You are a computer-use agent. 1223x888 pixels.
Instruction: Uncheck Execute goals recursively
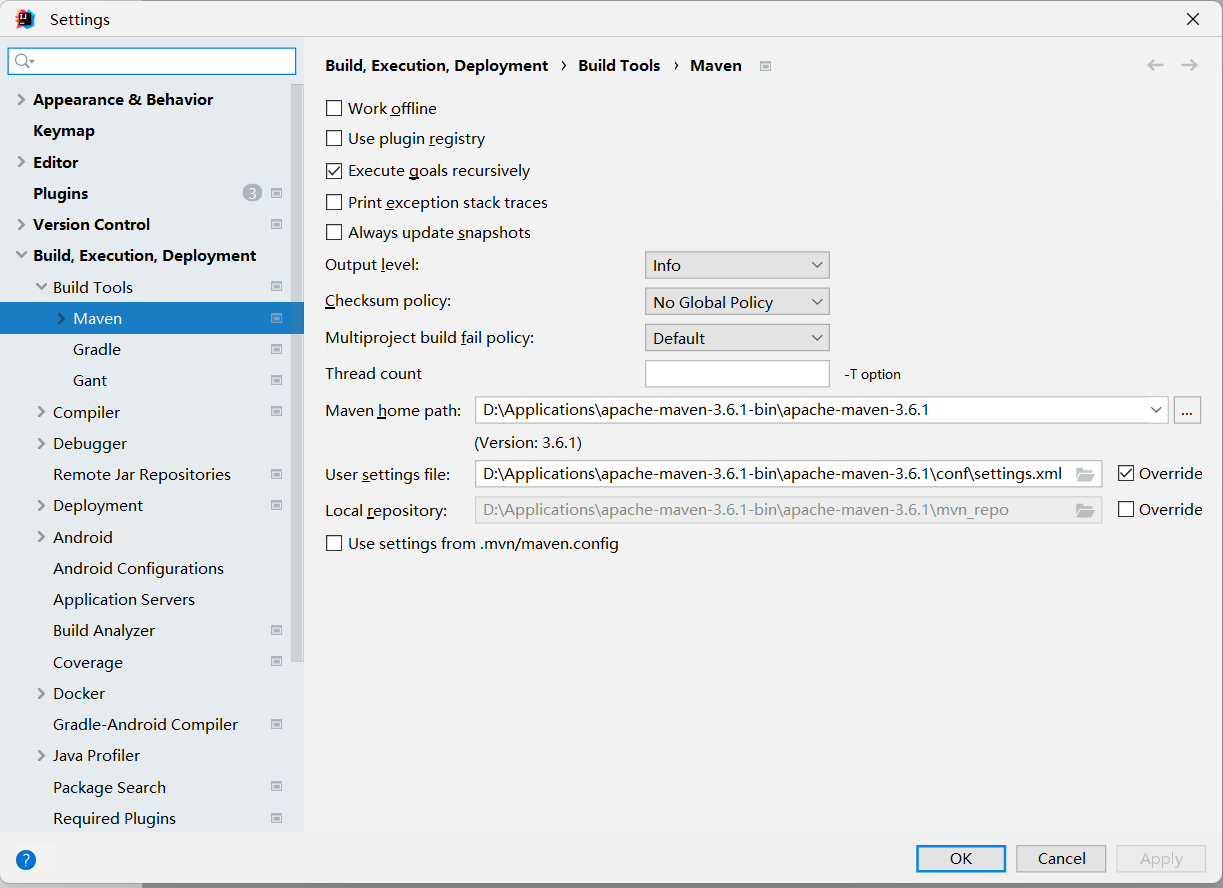click(334, 171)
